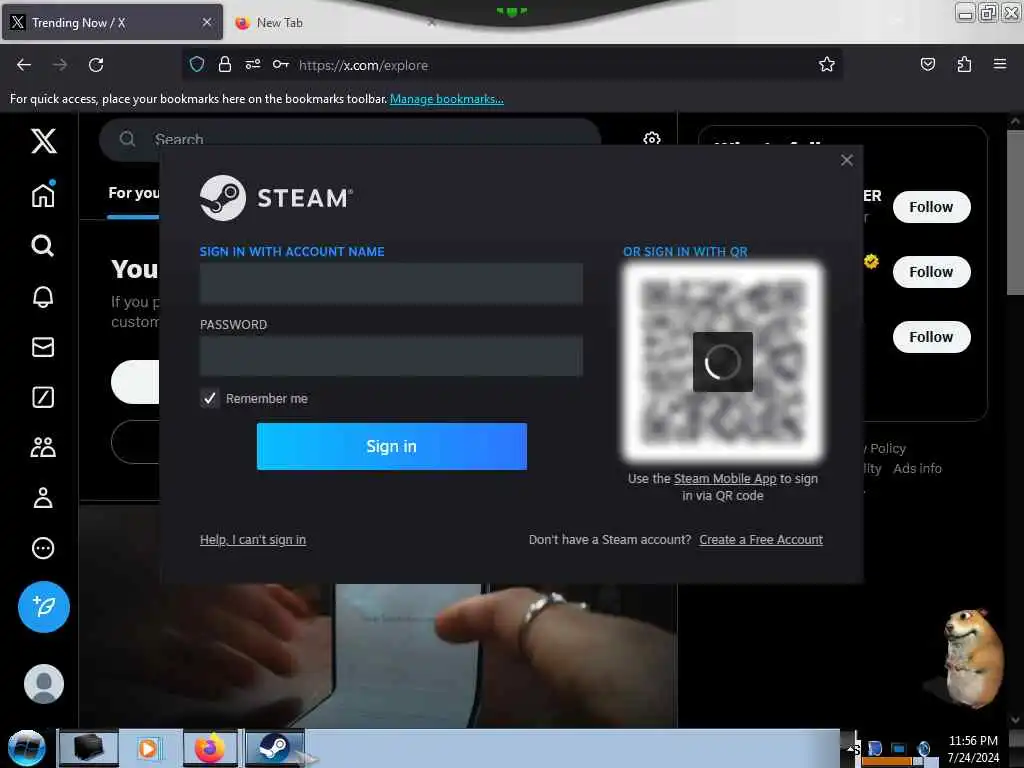Open Grok slash icon in the X sidebar
Screen dimensions: 1024x768
[x=43, y=397]
